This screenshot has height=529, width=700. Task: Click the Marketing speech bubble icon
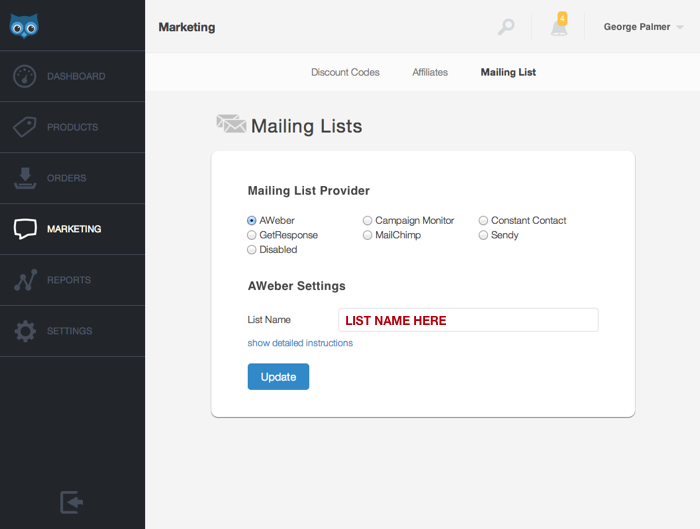point(25,229)
